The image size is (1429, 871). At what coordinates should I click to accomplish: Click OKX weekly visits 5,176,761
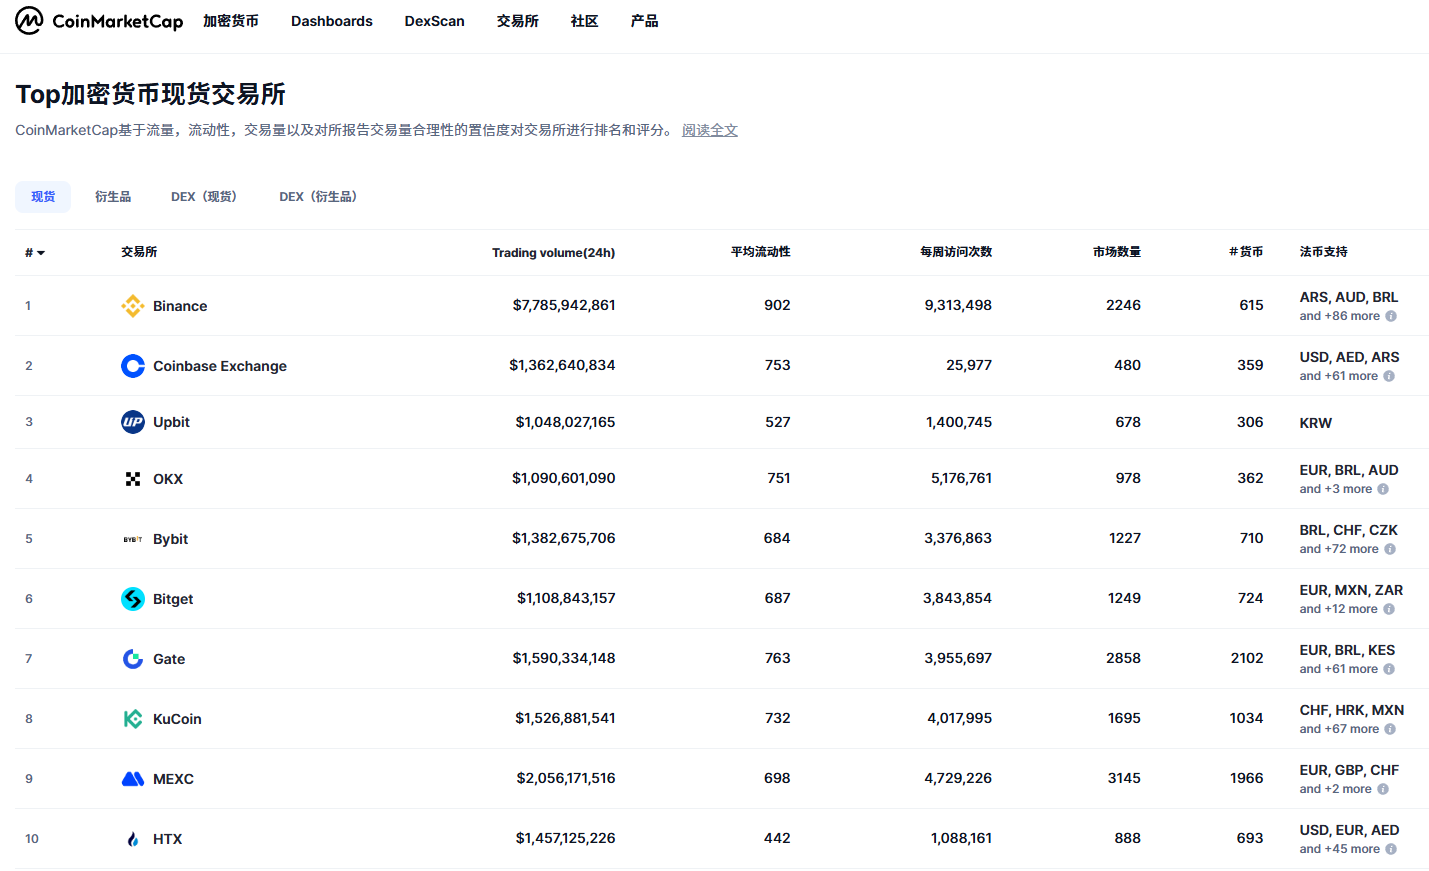click(x=962, y=478)
